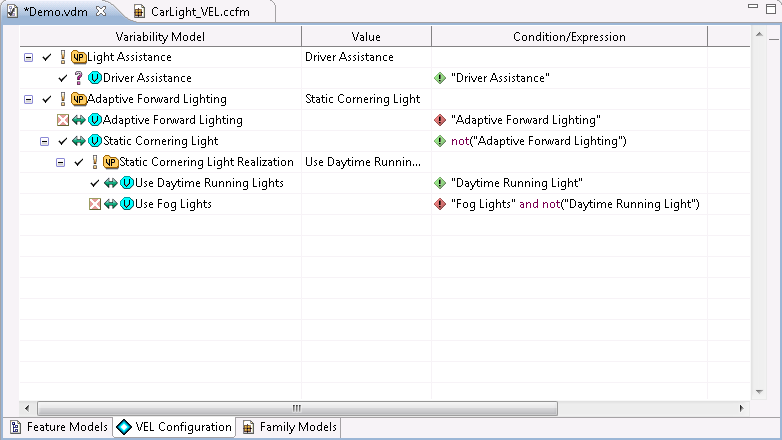
Task: Open the Family Models bottom tab
Action: [x=290, y=427]
